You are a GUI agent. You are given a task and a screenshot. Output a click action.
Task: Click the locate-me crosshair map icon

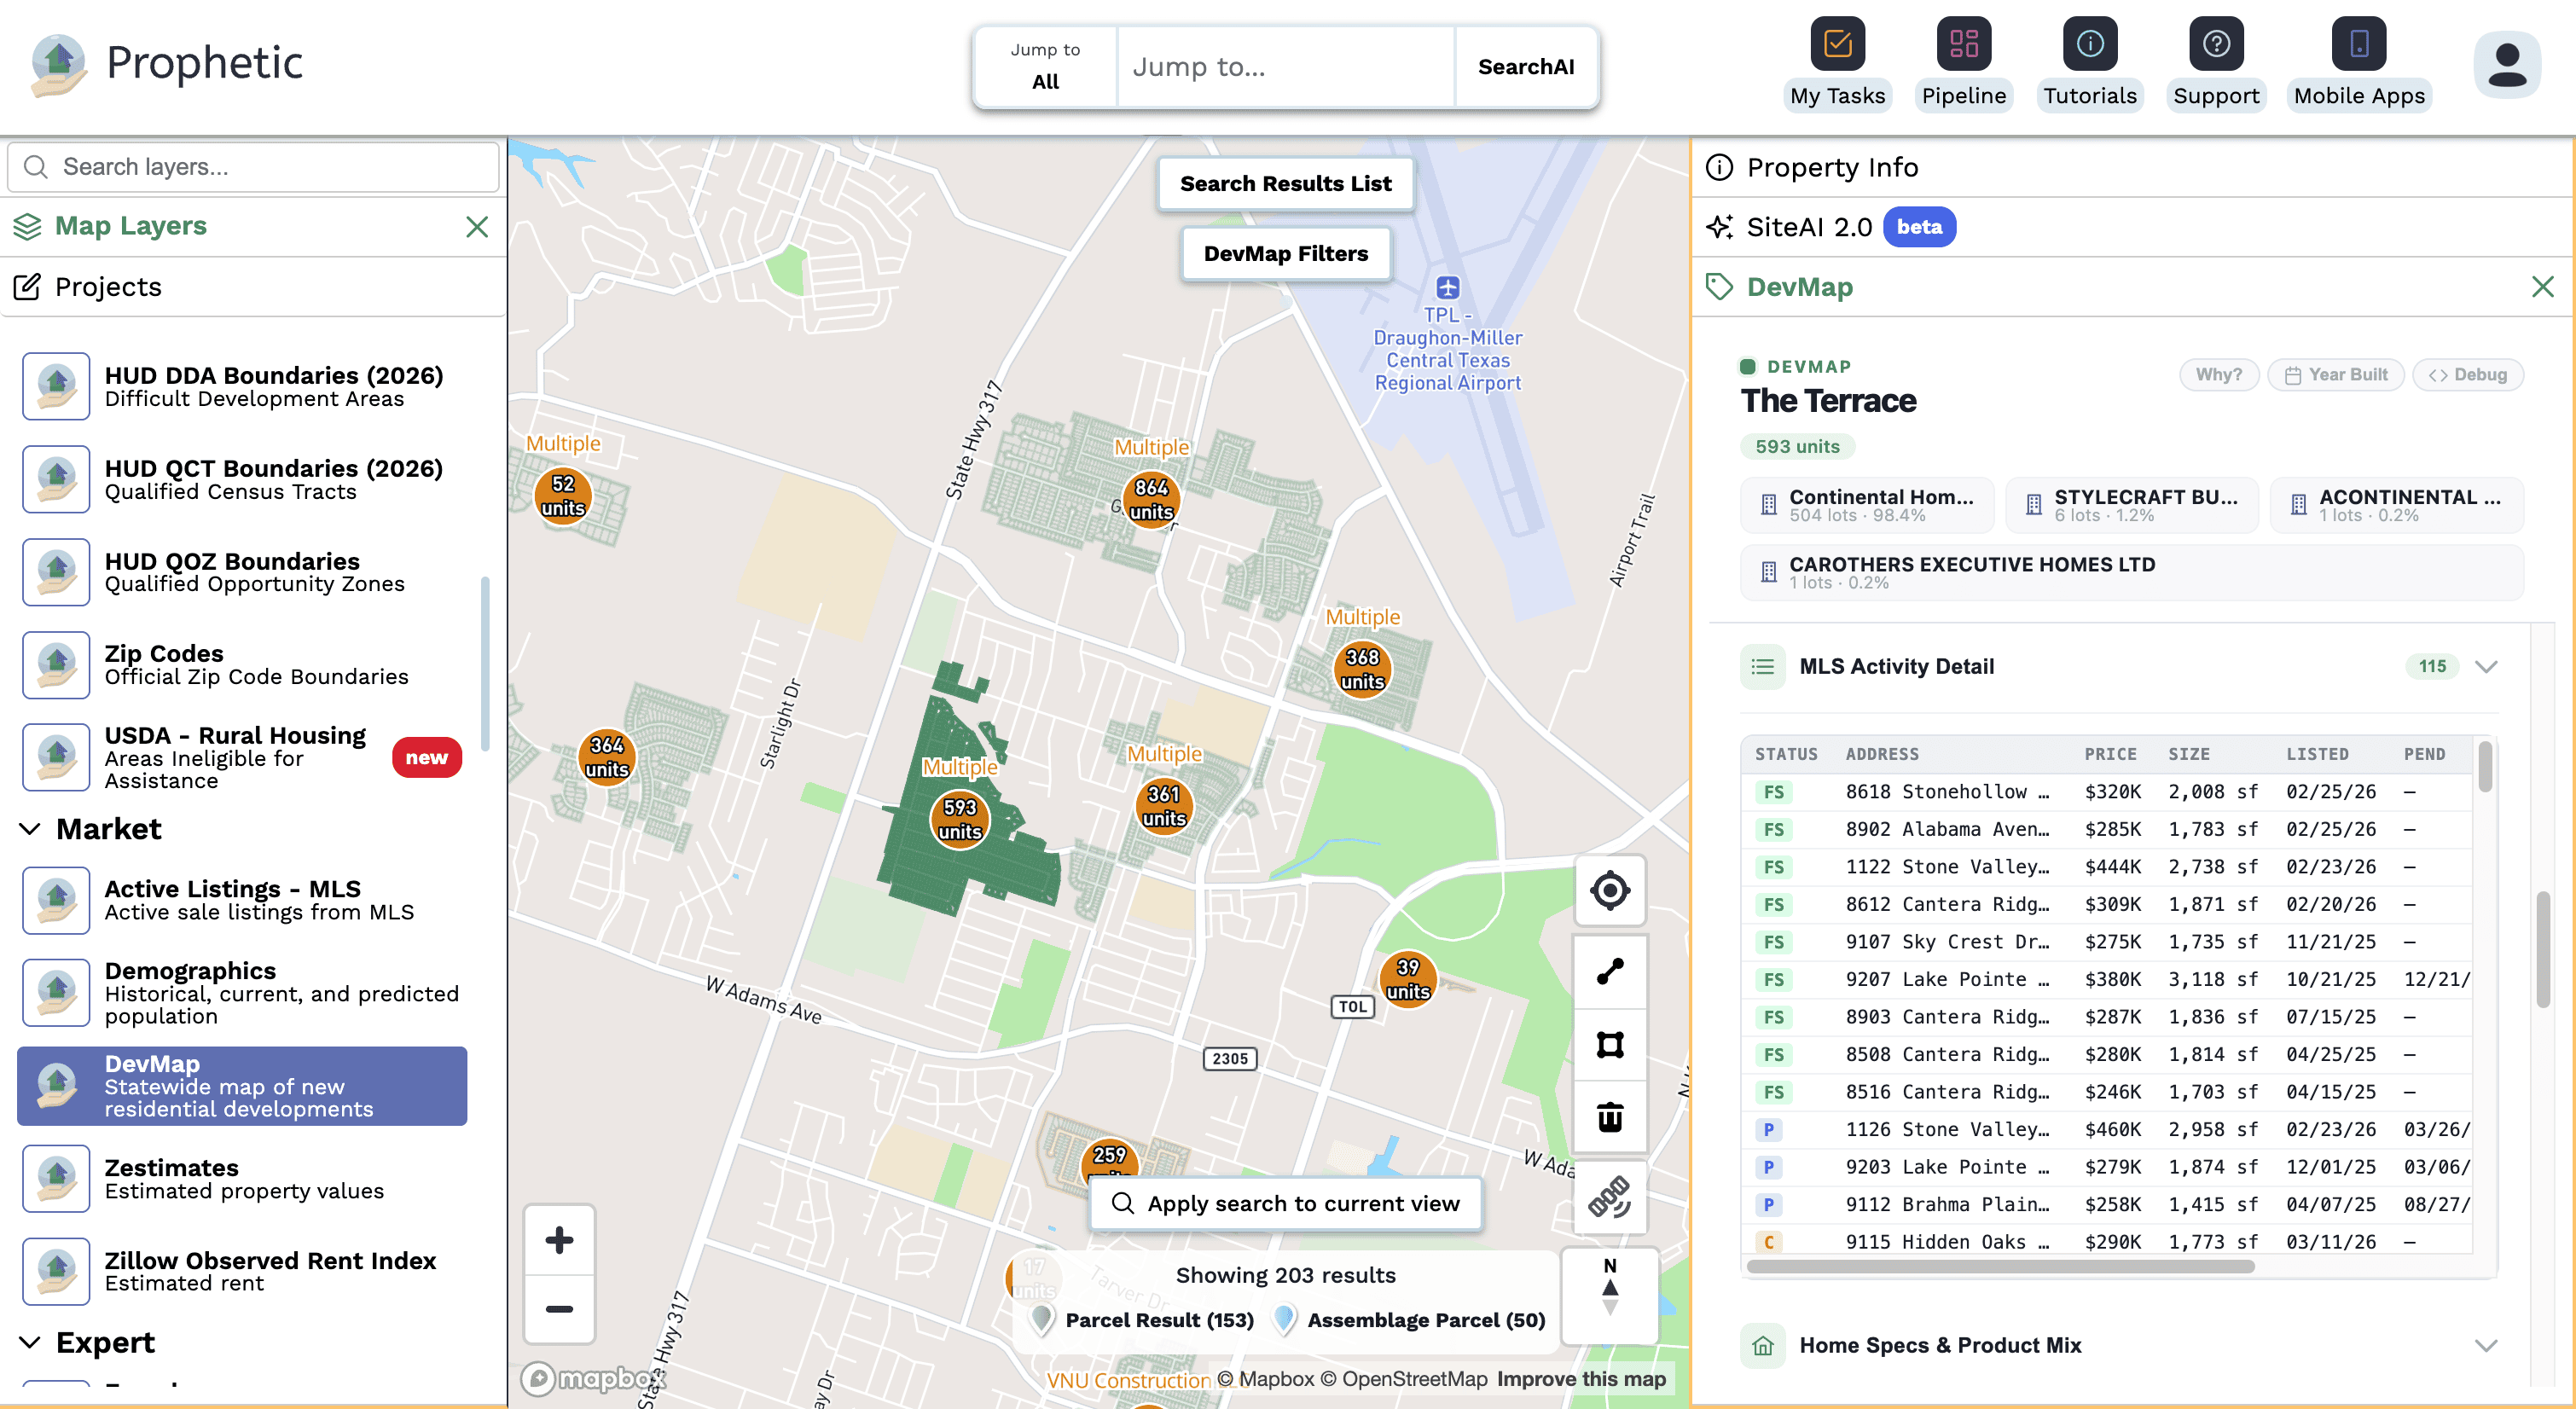tap(1609, 890)
